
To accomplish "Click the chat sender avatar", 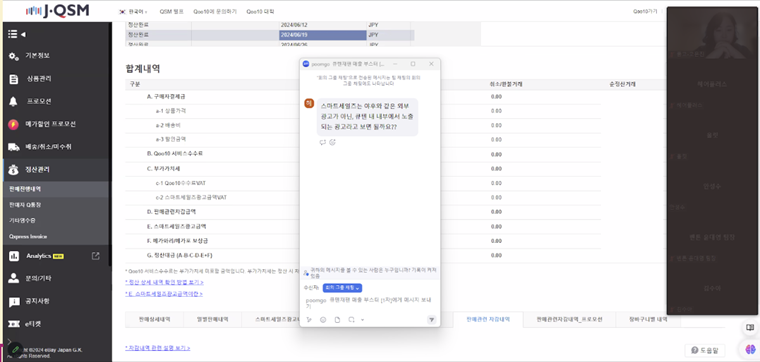I will [x=309, y=103].
